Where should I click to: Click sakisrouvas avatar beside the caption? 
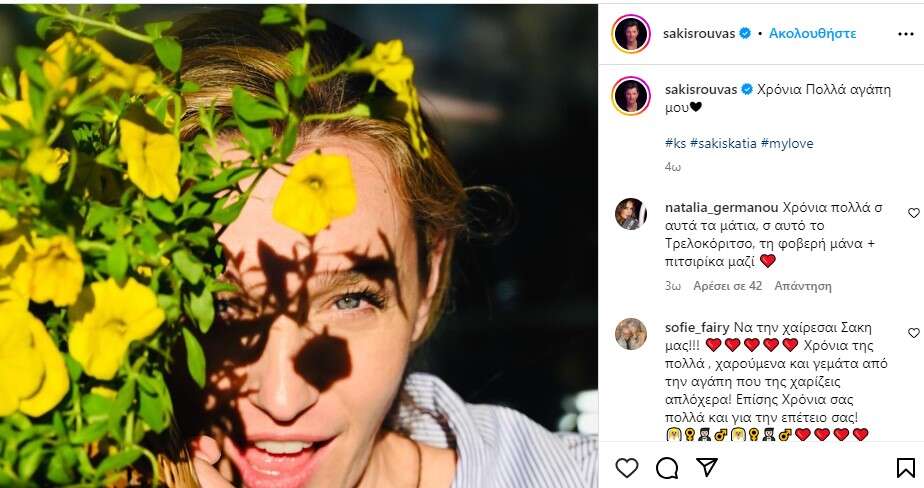tap(631, 95)
